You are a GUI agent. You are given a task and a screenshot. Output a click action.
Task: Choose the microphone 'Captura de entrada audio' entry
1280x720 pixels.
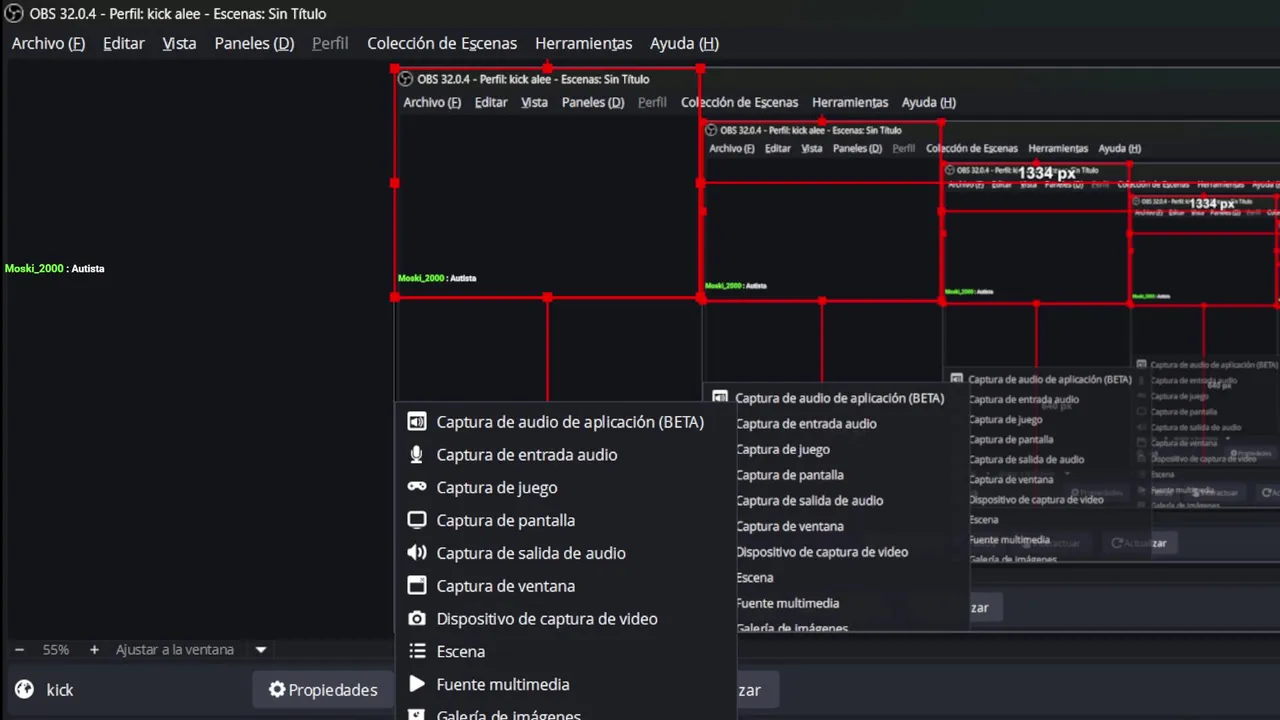565,455
